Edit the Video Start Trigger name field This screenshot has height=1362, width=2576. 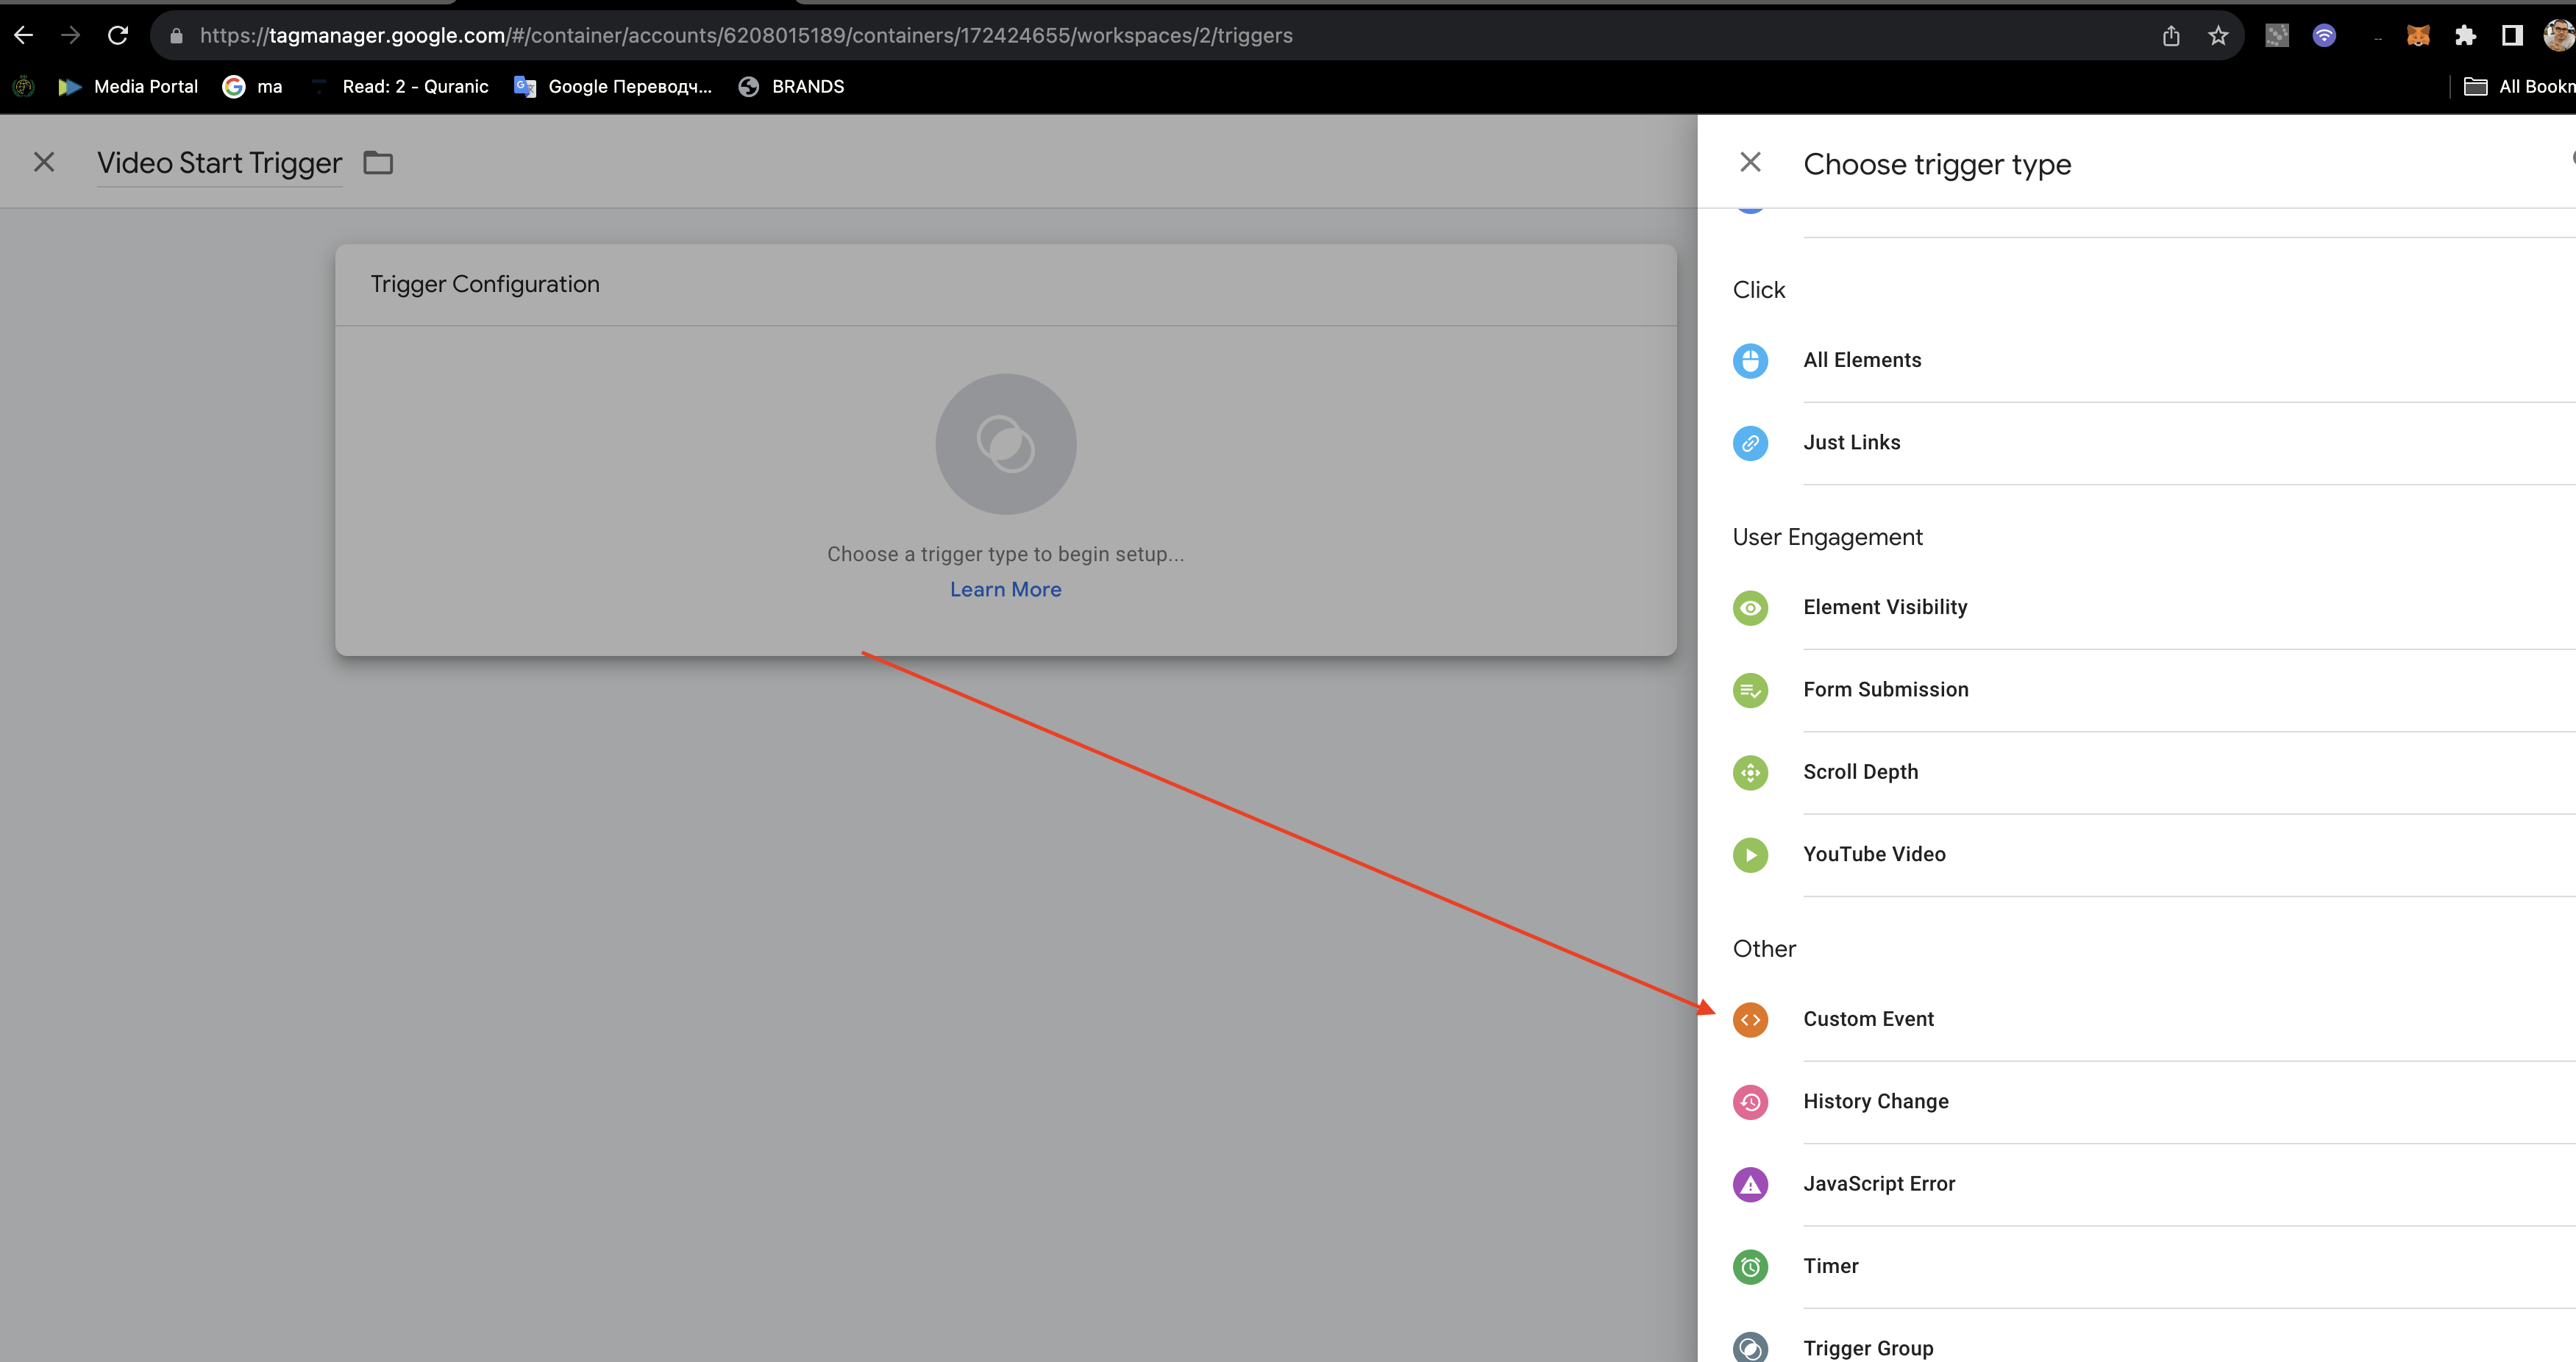pos(219,163)
